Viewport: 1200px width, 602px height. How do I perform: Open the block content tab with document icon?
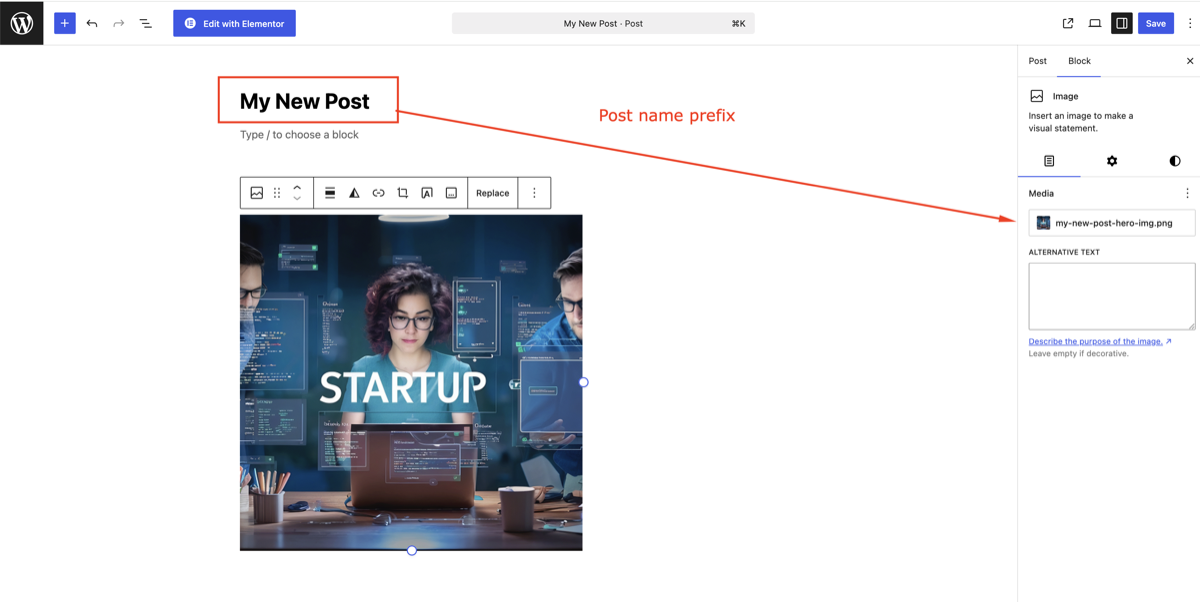(1049, 161)
